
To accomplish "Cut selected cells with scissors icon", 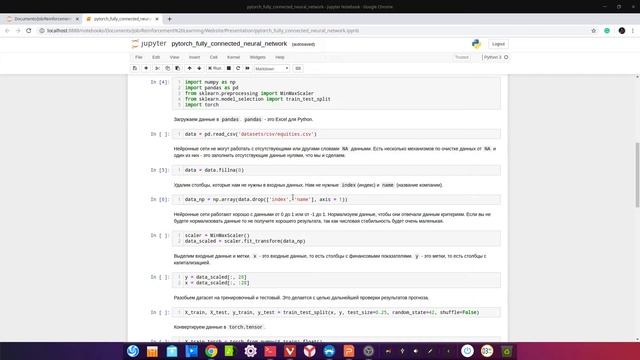I will click(157, 69).
